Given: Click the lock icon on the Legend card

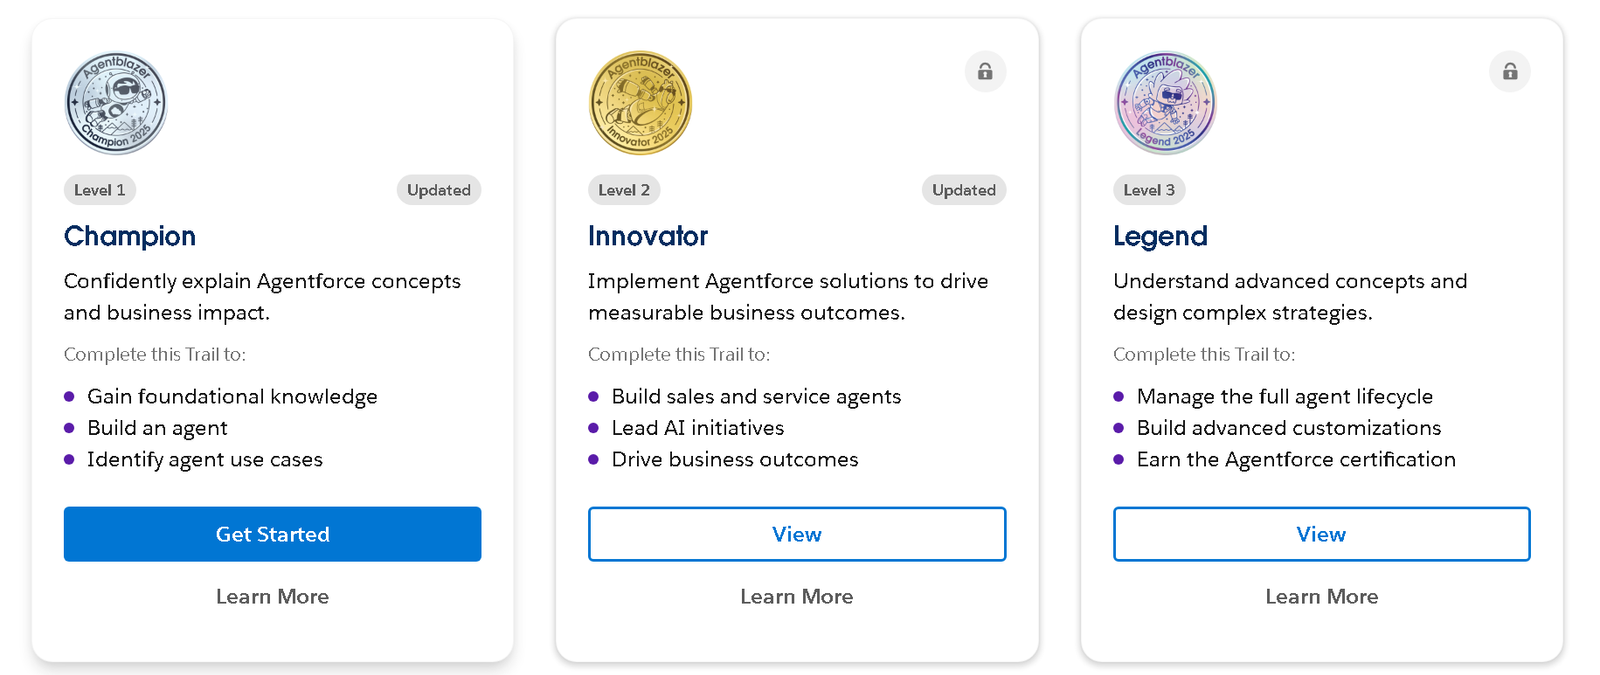Looking at the screenshot, I should 1510,72.
